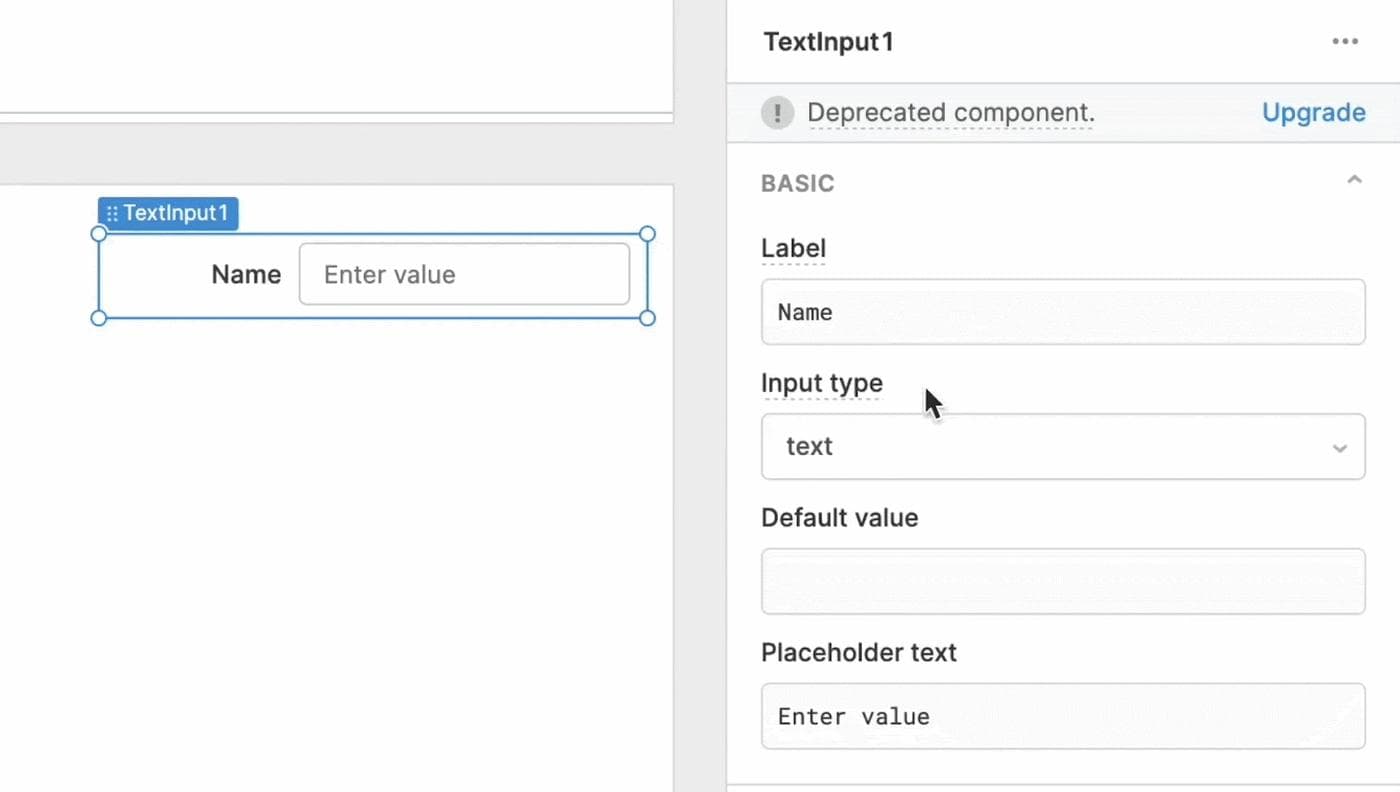Click the underlined 'Input type' property label
Image resolution: width=1400 pixels, height=792 pixels.
821,383
